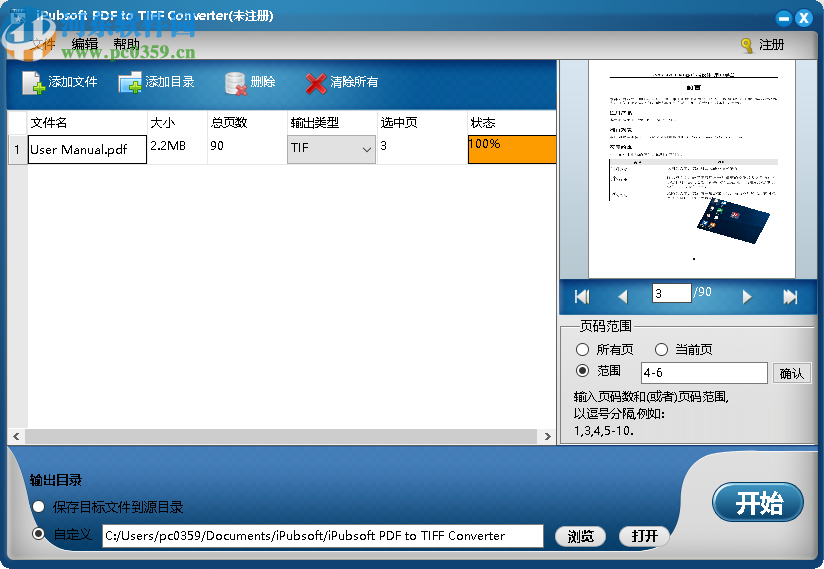Click the horizontal scrollbar right arrow

point(548,437)
